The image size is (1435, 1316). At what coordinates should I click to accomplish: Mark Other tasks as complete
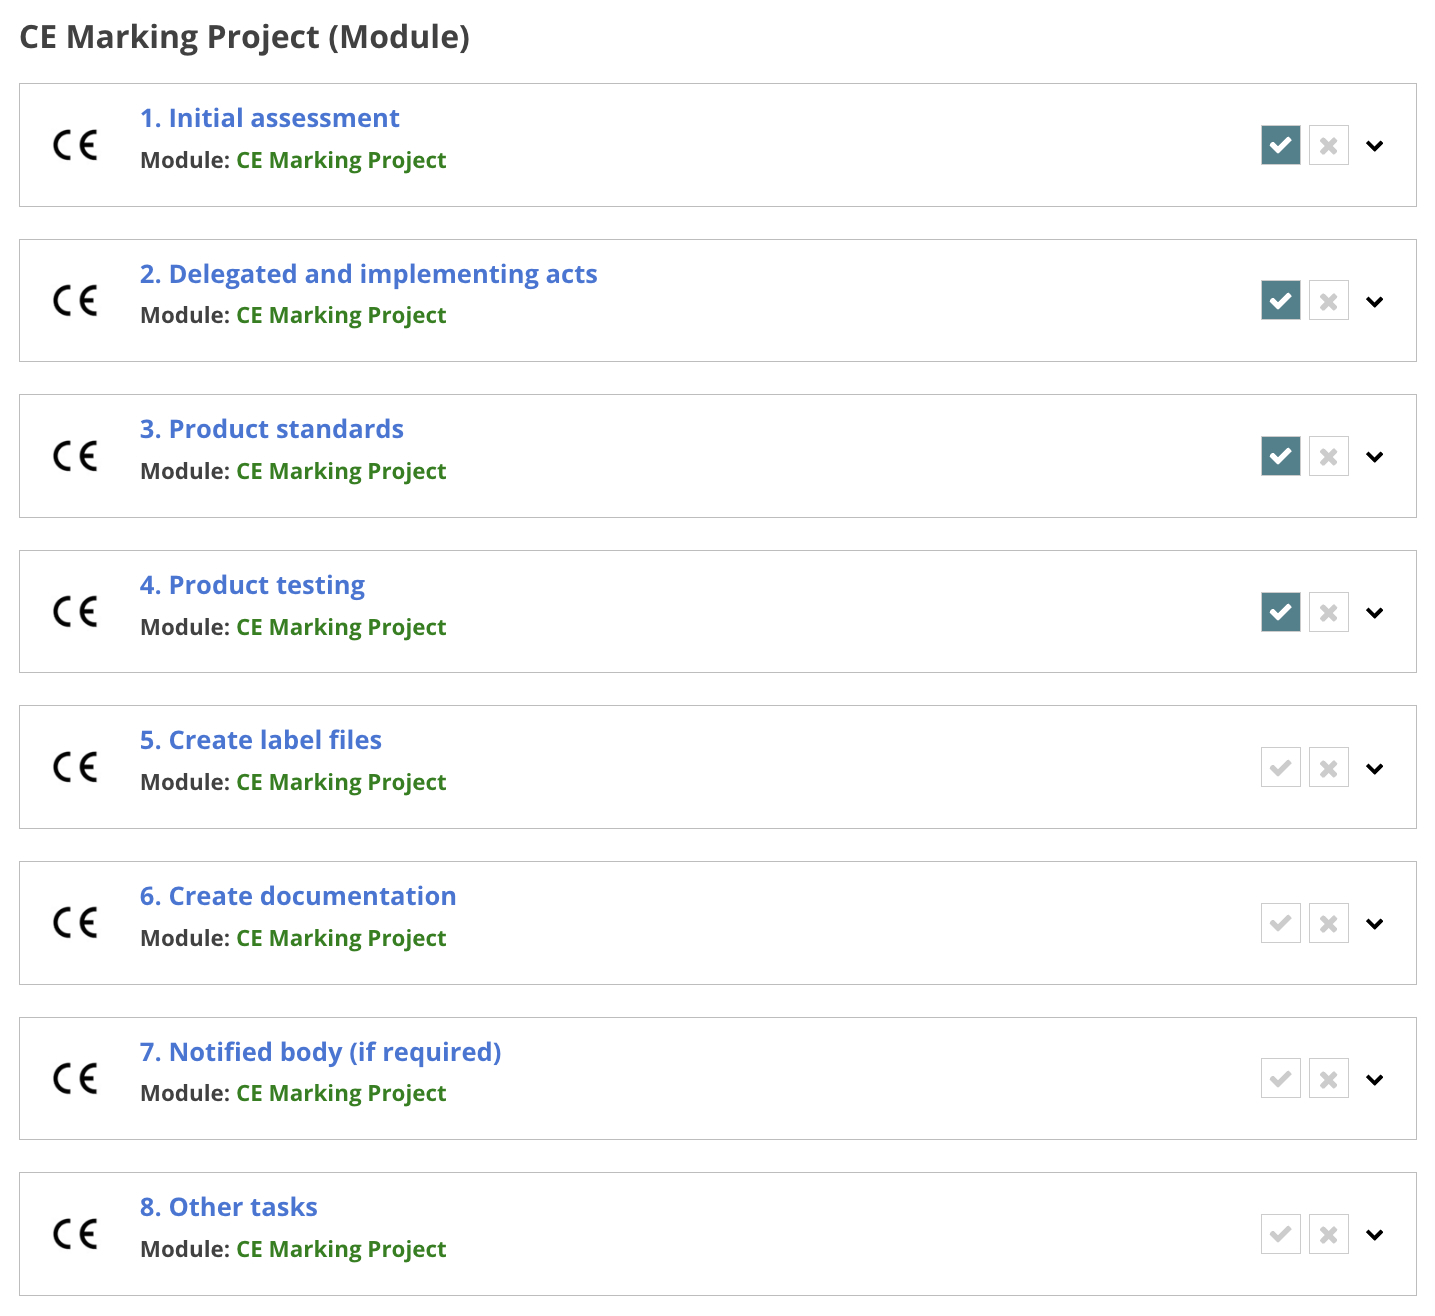(x=1281, y=1235)
